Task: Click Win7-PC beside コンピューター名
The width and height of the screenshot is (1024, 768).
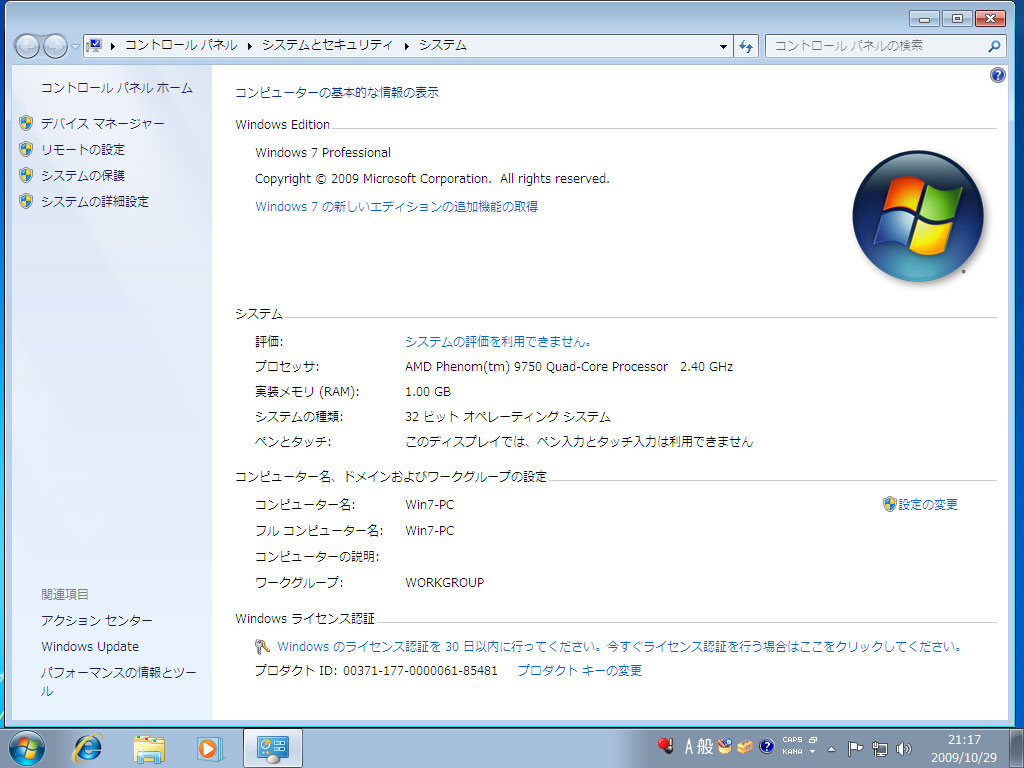Action: (x=430, y=505)
